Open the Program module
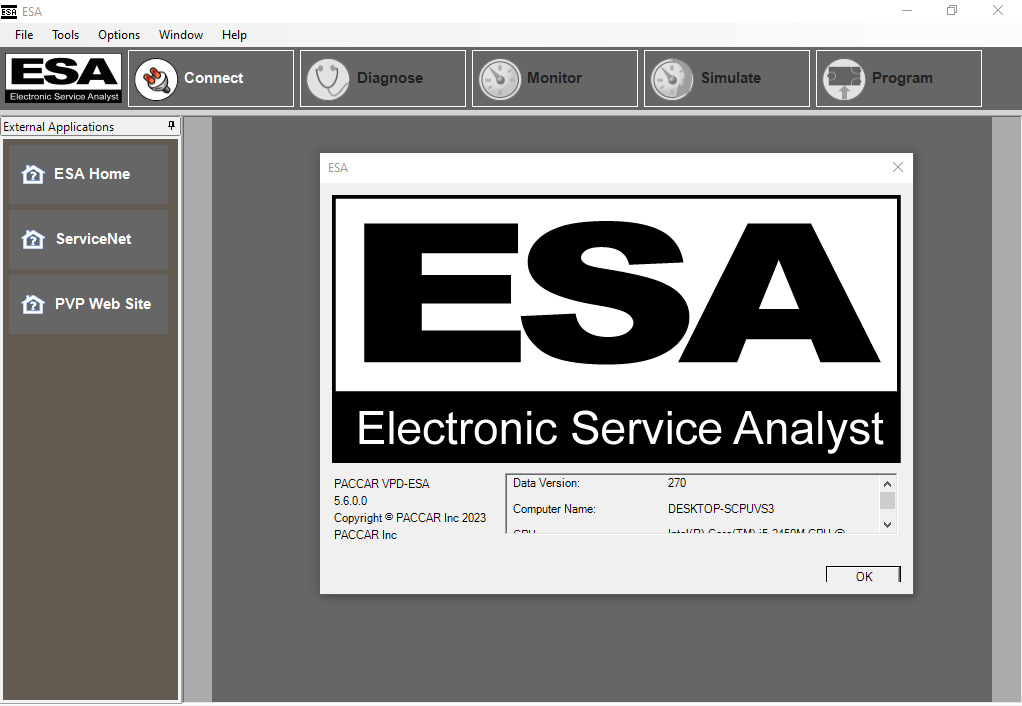Screen dimensions: 1022x706 click(x=897, y=78)
